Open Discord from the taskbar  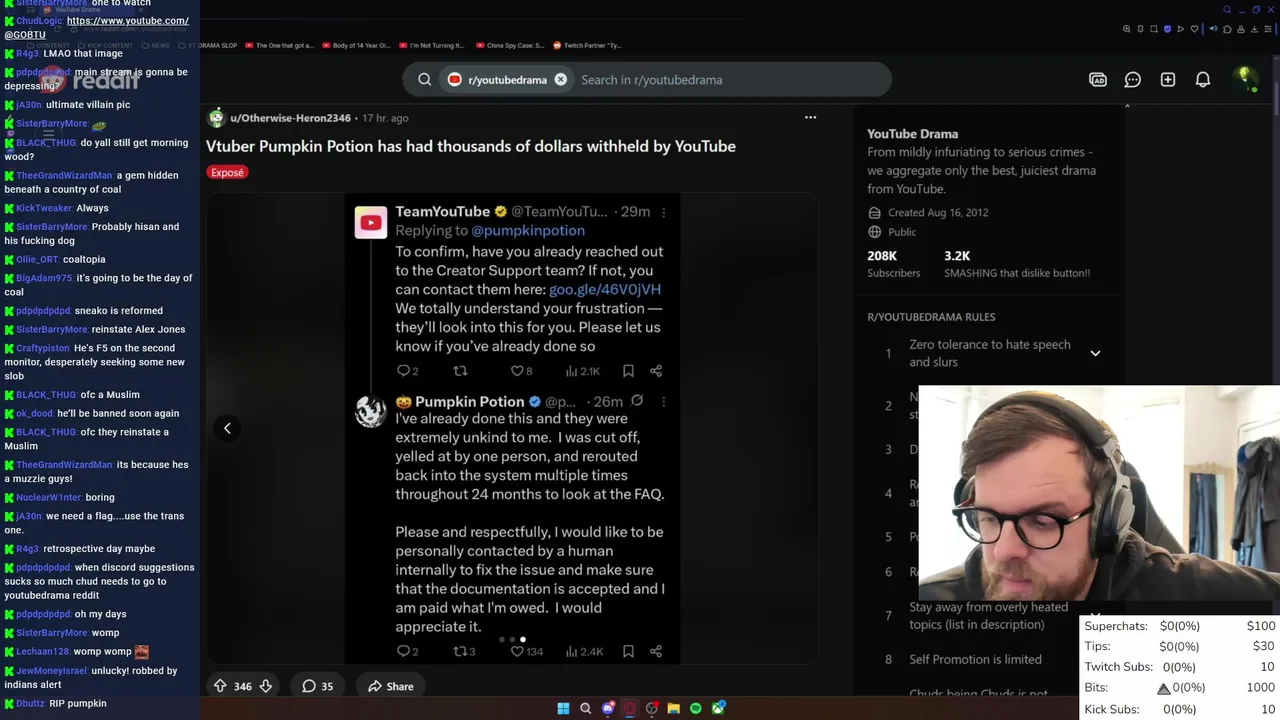pos(608,708)
